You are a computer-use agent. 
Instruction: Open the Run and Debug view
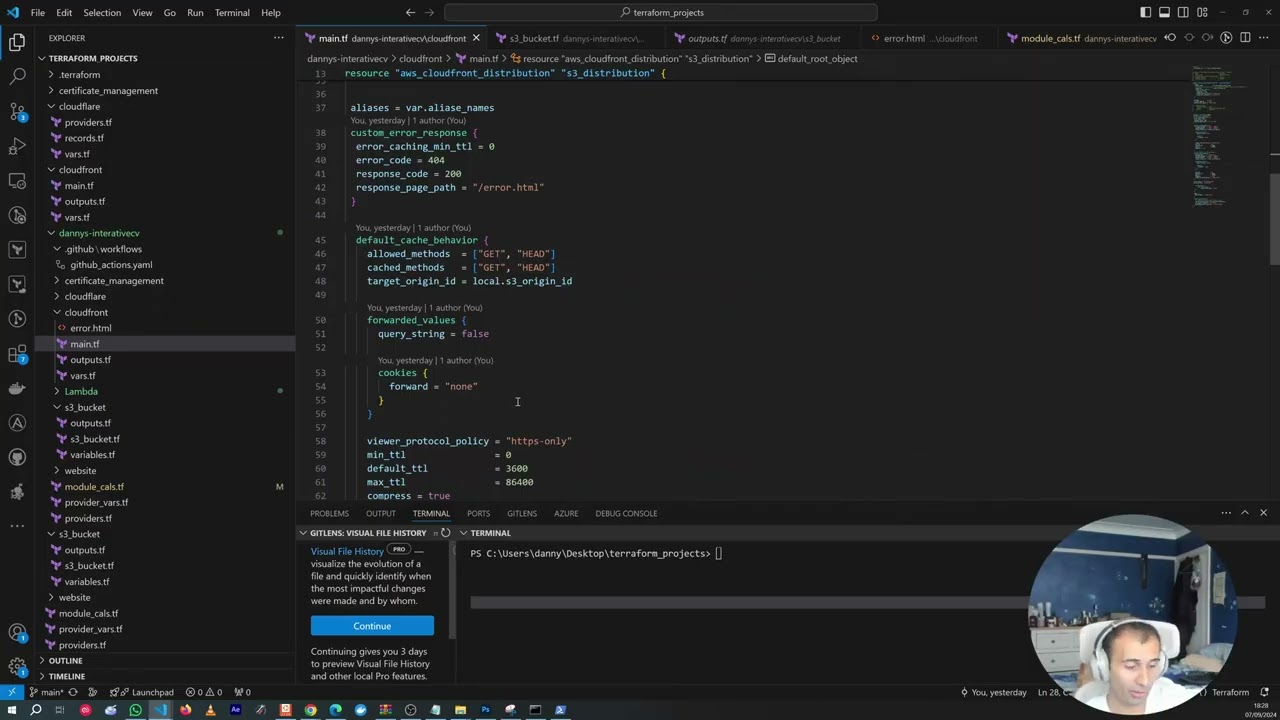(x=17, y=146)
